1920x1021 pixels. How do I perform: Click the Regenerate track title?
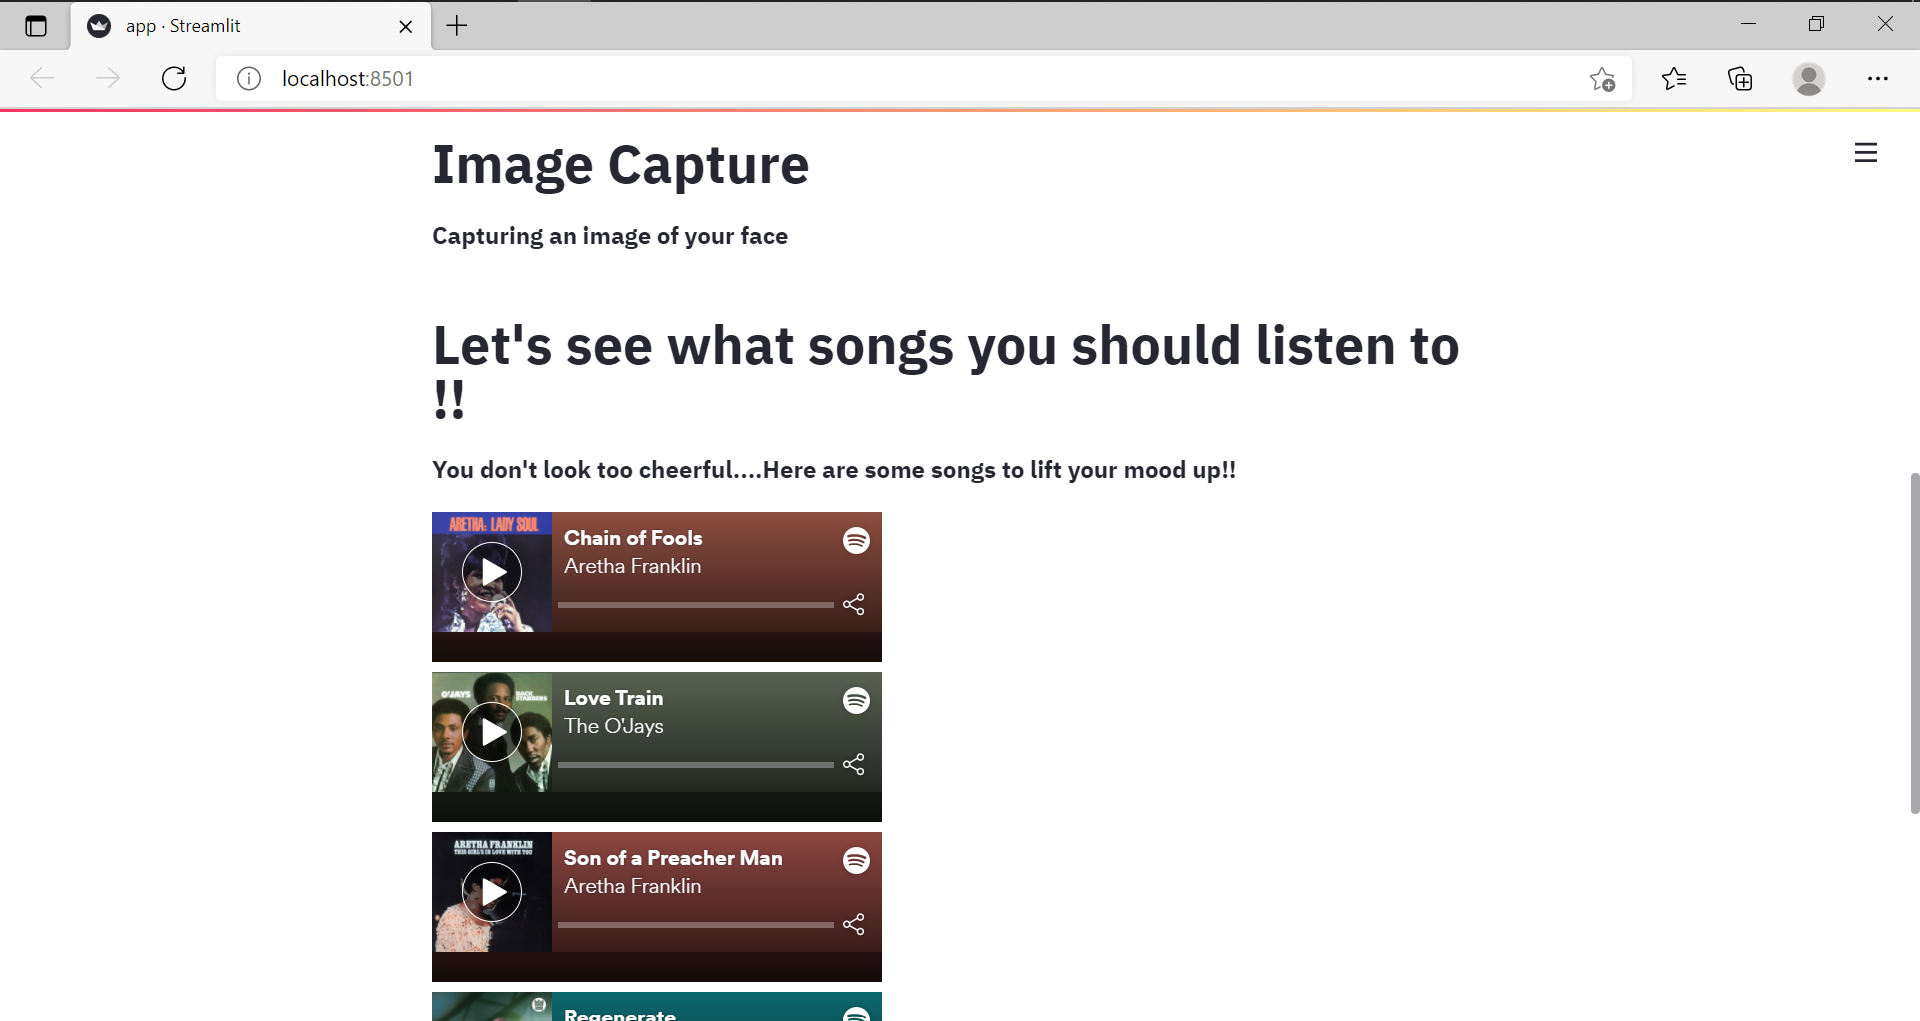pyautogui.click(x=620, y=1014)
